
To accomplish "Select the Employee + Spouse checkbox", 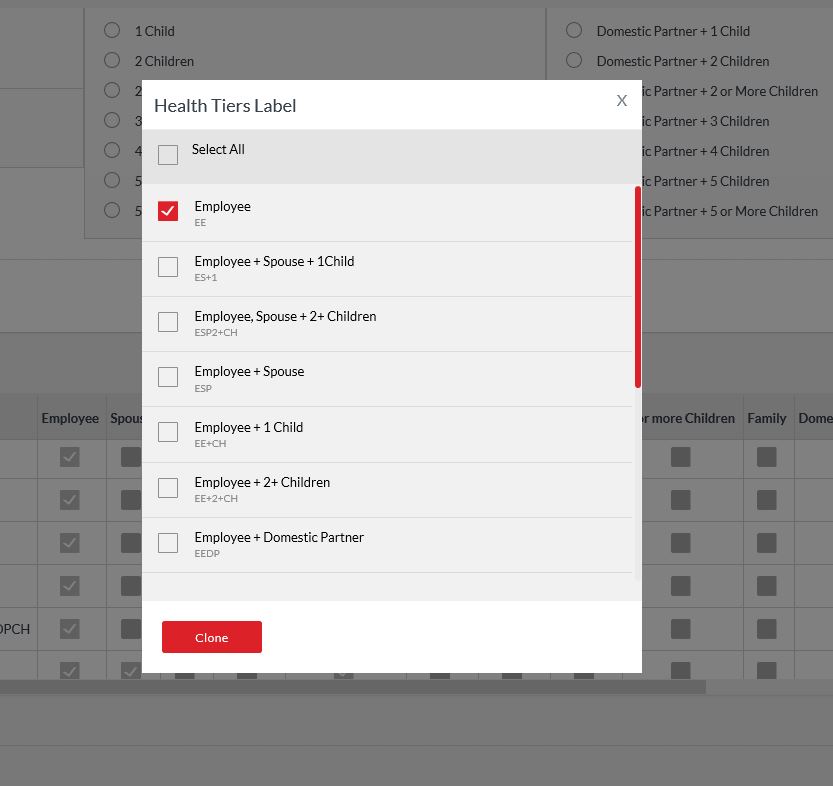I will pos(168,377).
